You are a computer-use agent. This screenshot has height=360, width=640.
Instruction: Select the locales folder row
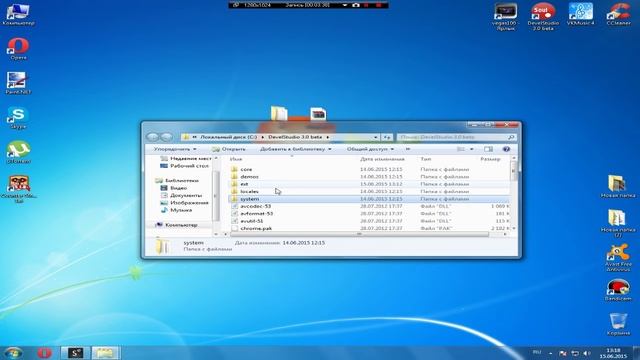point(368,191)
